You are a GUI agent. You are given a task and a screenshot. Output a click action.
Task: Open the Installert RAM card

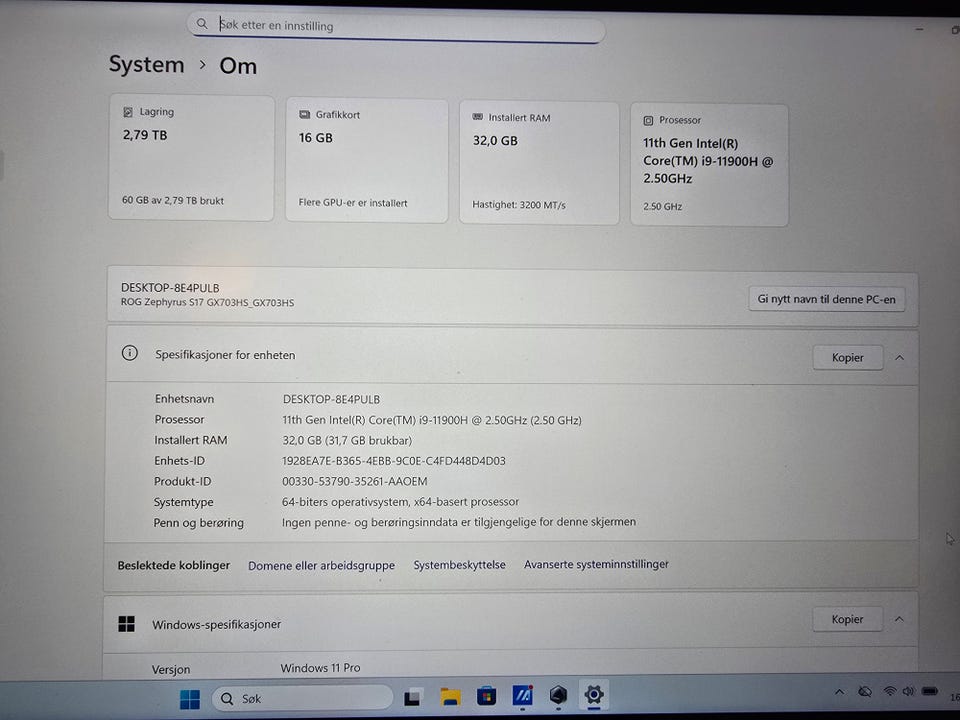pos(539,163)
